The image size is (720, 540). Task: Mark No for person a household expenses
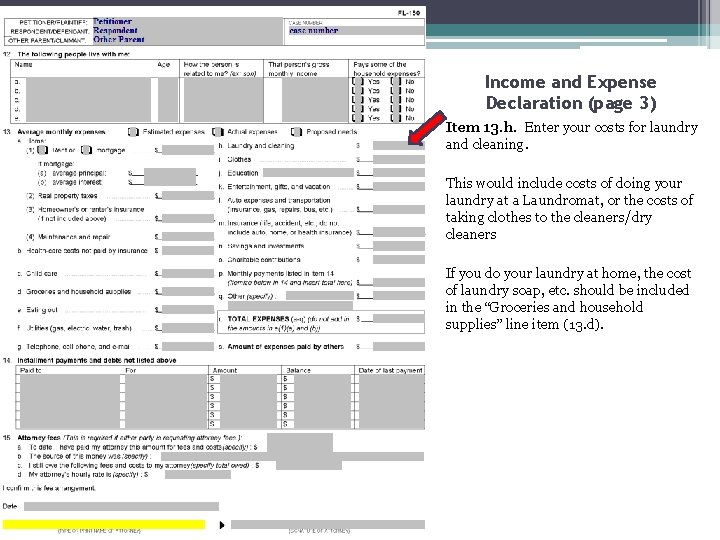click(x=396, y=82)
